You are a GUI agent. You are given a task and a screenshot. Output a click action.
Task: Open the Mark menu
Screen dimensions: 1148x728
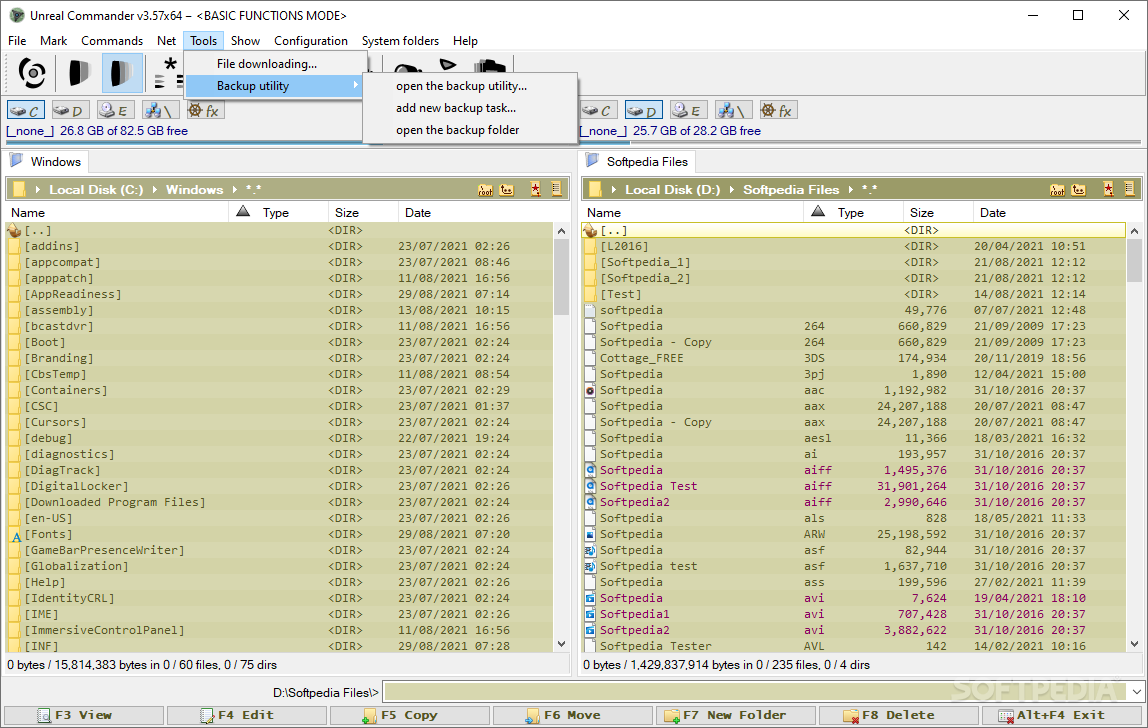point(53,41)
